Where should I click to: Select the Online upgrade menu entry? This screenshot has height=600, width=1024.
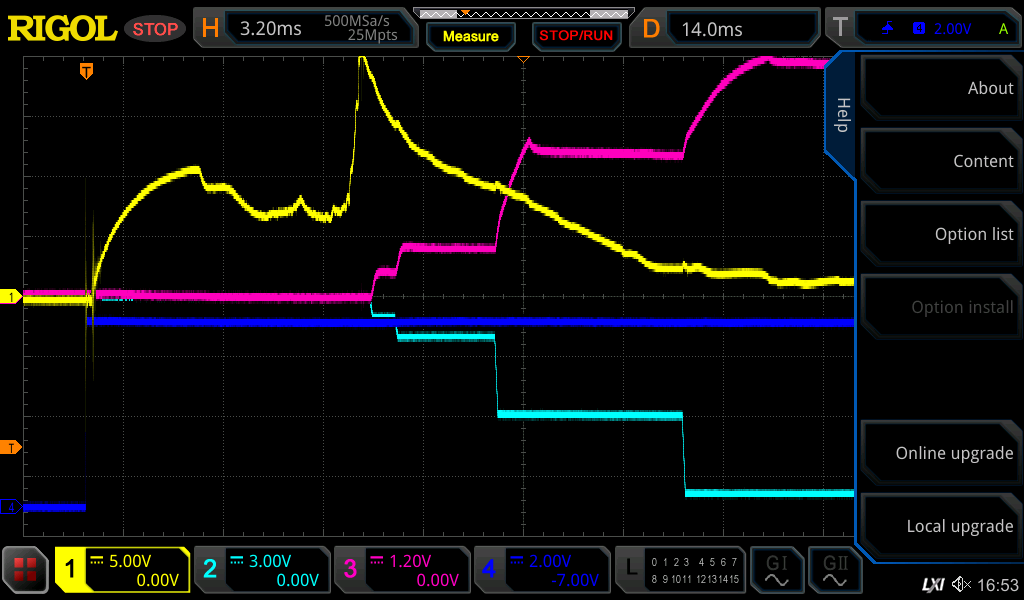click(x=940, y=453)
